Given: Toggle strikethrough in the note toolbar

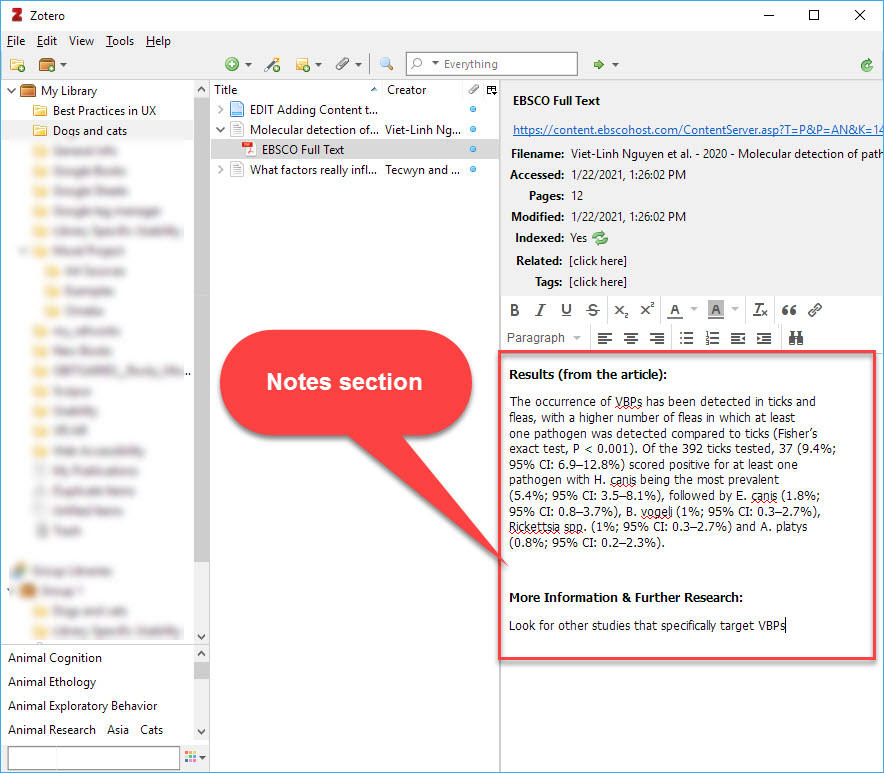Looking at the screenshot, I should [592, 310].
